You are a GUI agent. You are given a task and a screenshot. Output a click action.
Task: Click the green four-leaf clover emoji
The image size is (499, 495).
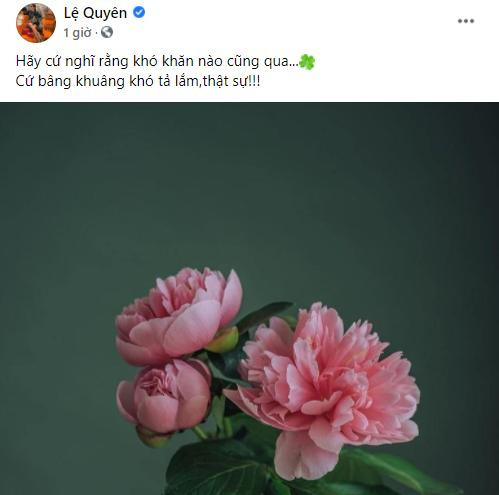[x=307, y=62]
